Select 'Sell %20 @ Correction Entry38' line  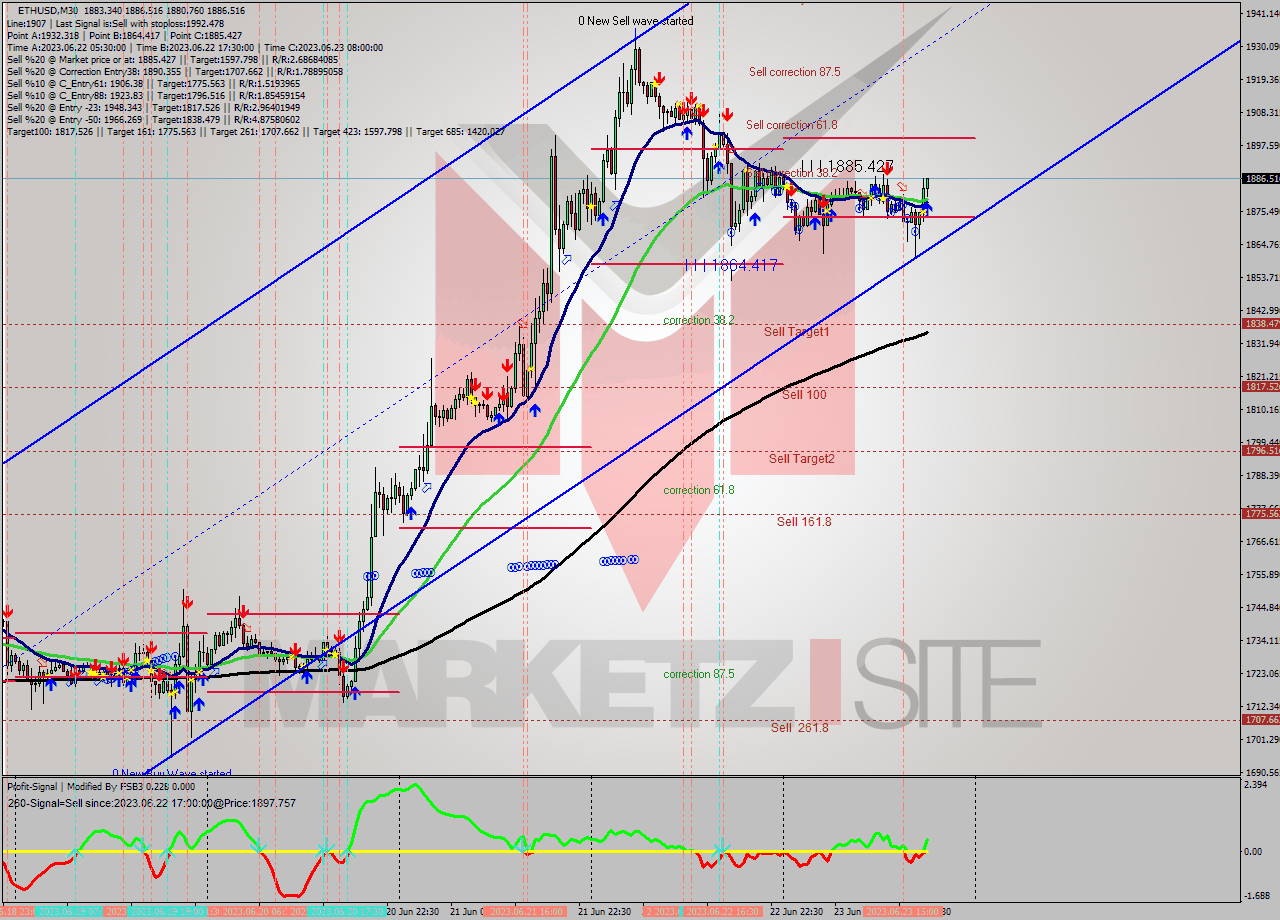tap(174, 71)
